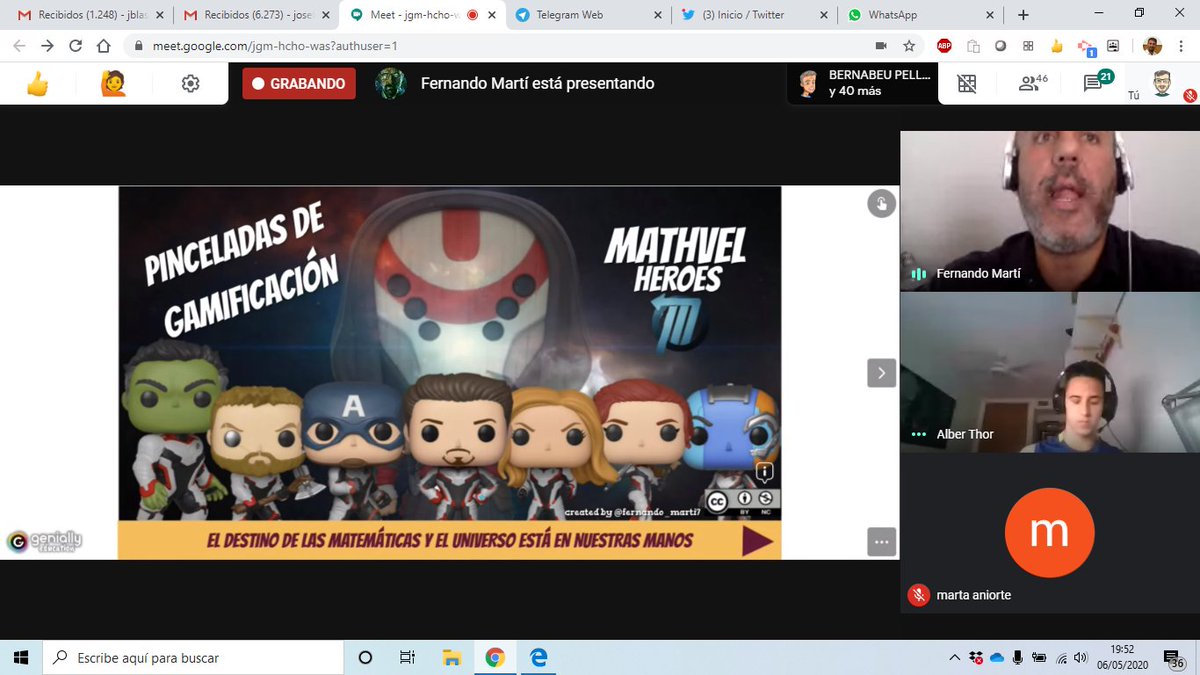Click Fernando Martí está presentando label
This screenshot has height=675, width=1200.
click(537, 84)
